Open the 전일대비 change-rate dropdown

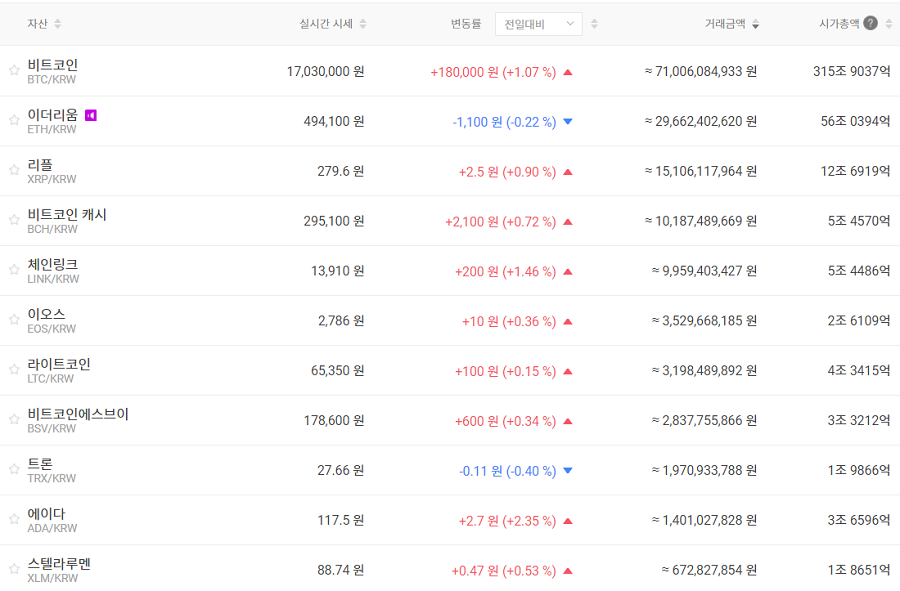click(538, 24)
